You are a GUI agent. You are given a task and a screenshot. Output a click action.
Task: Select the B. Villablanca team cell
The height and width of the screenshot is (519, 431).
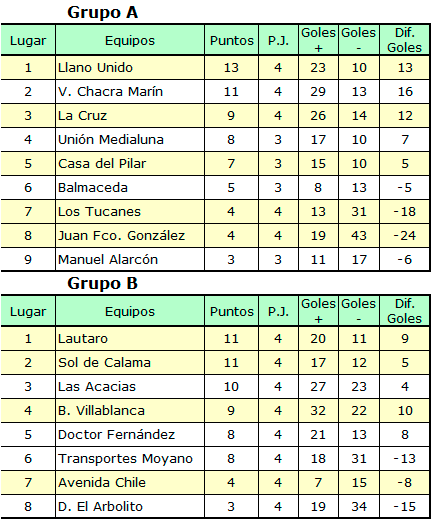coord(130,411)
